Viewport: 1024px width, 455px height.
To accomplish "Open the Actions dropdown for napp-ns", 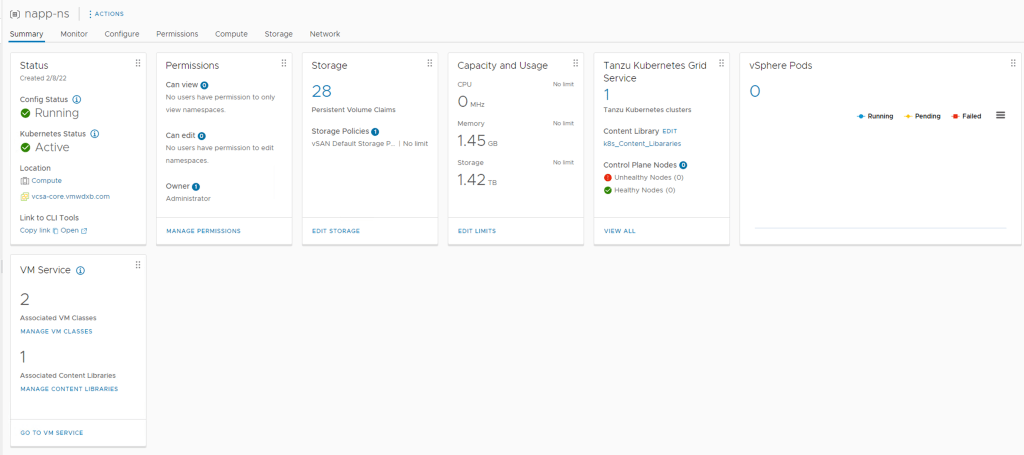I will (x=106, y=14).
